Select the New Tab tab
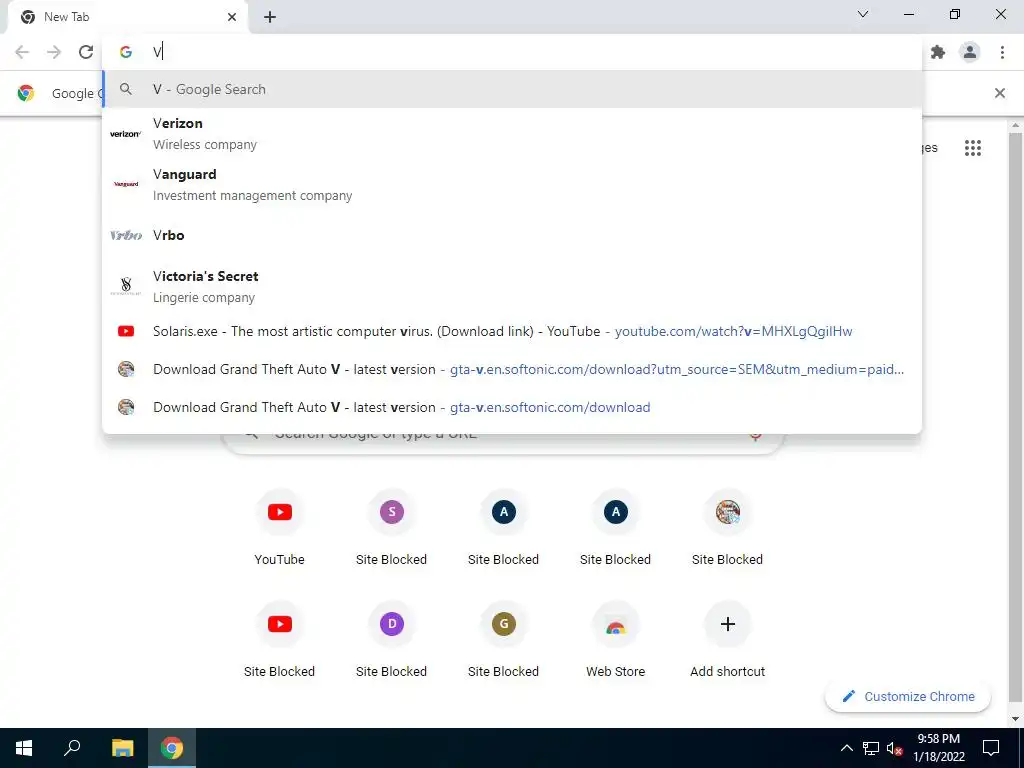 click(x=127, y=17)
